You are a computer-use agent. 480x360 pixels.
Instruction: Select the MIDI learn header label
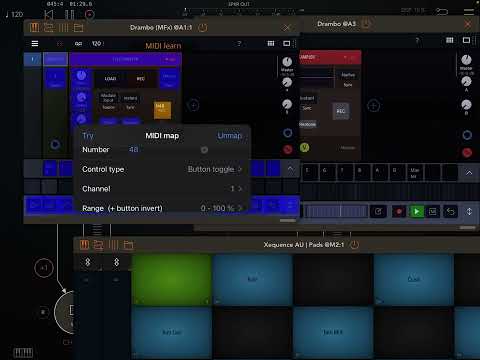coord(163,46)
